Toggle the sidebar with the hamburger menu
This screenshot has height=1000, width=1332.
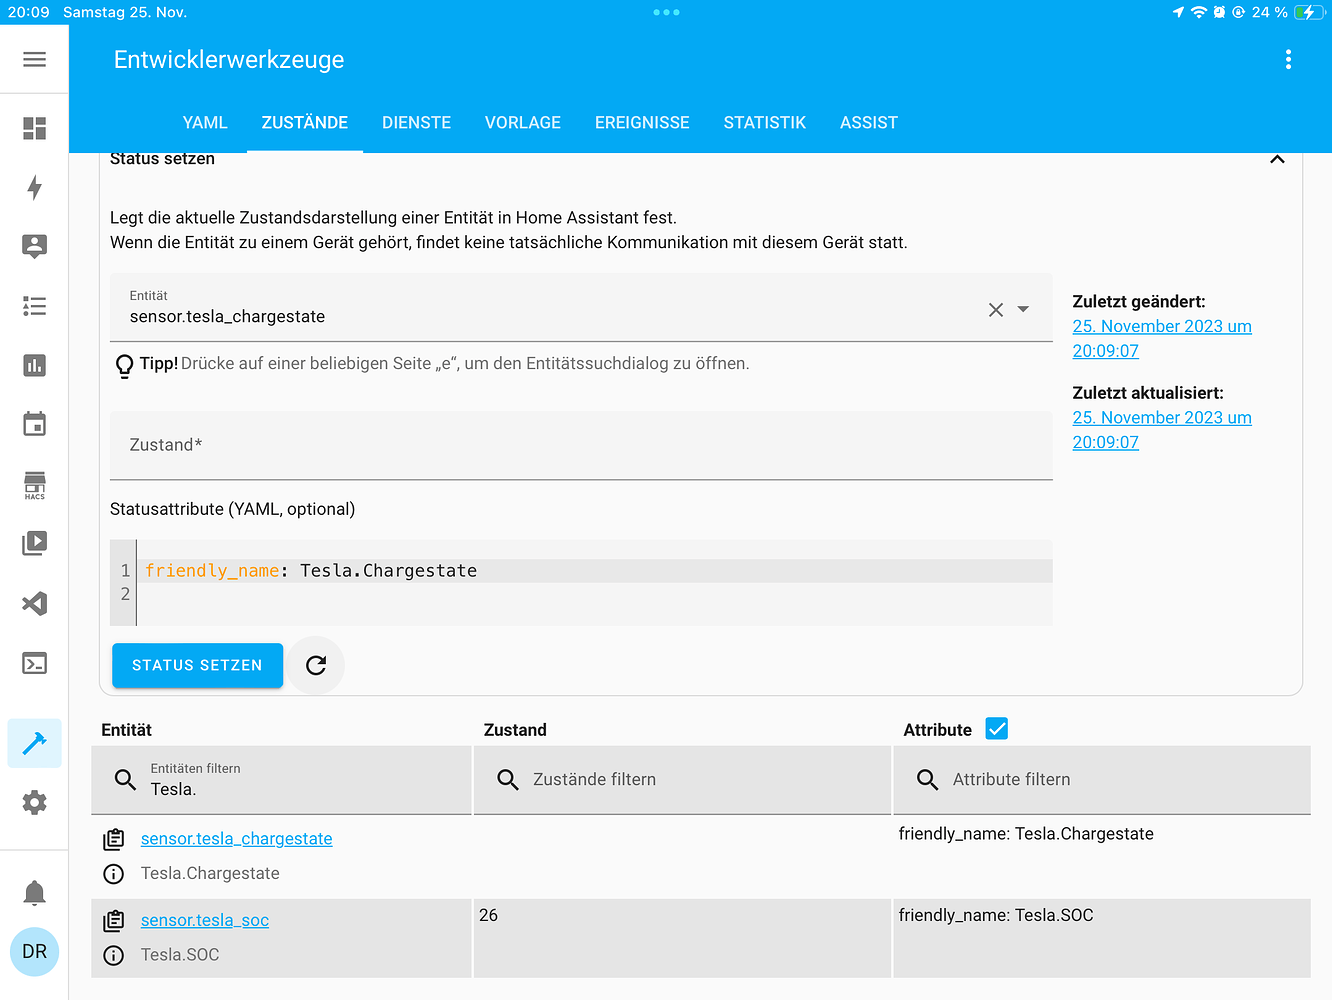(x=34, y=58)
